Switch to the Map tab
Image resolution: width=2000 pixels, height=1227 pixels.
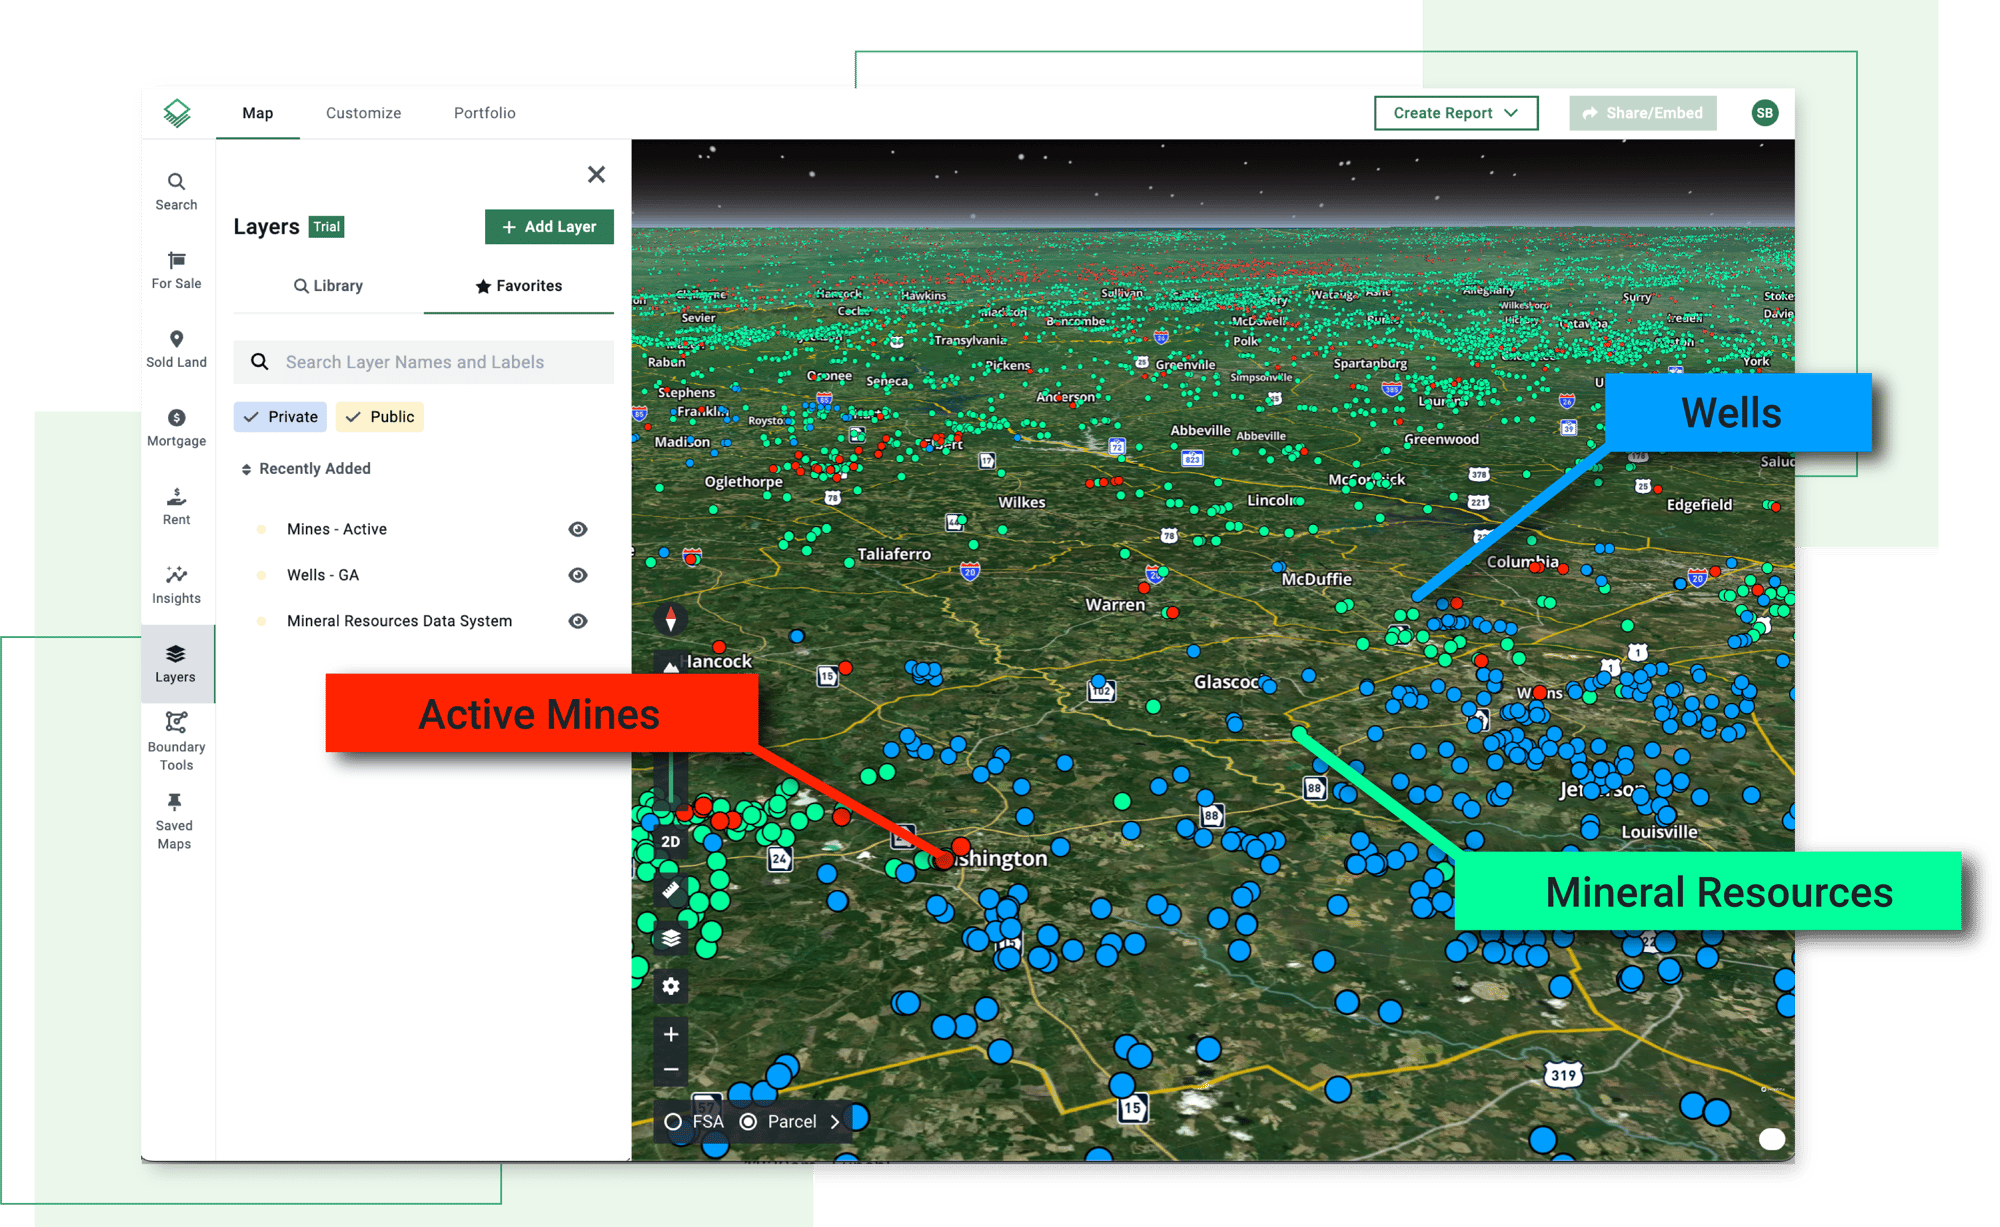tap(258, 113)
